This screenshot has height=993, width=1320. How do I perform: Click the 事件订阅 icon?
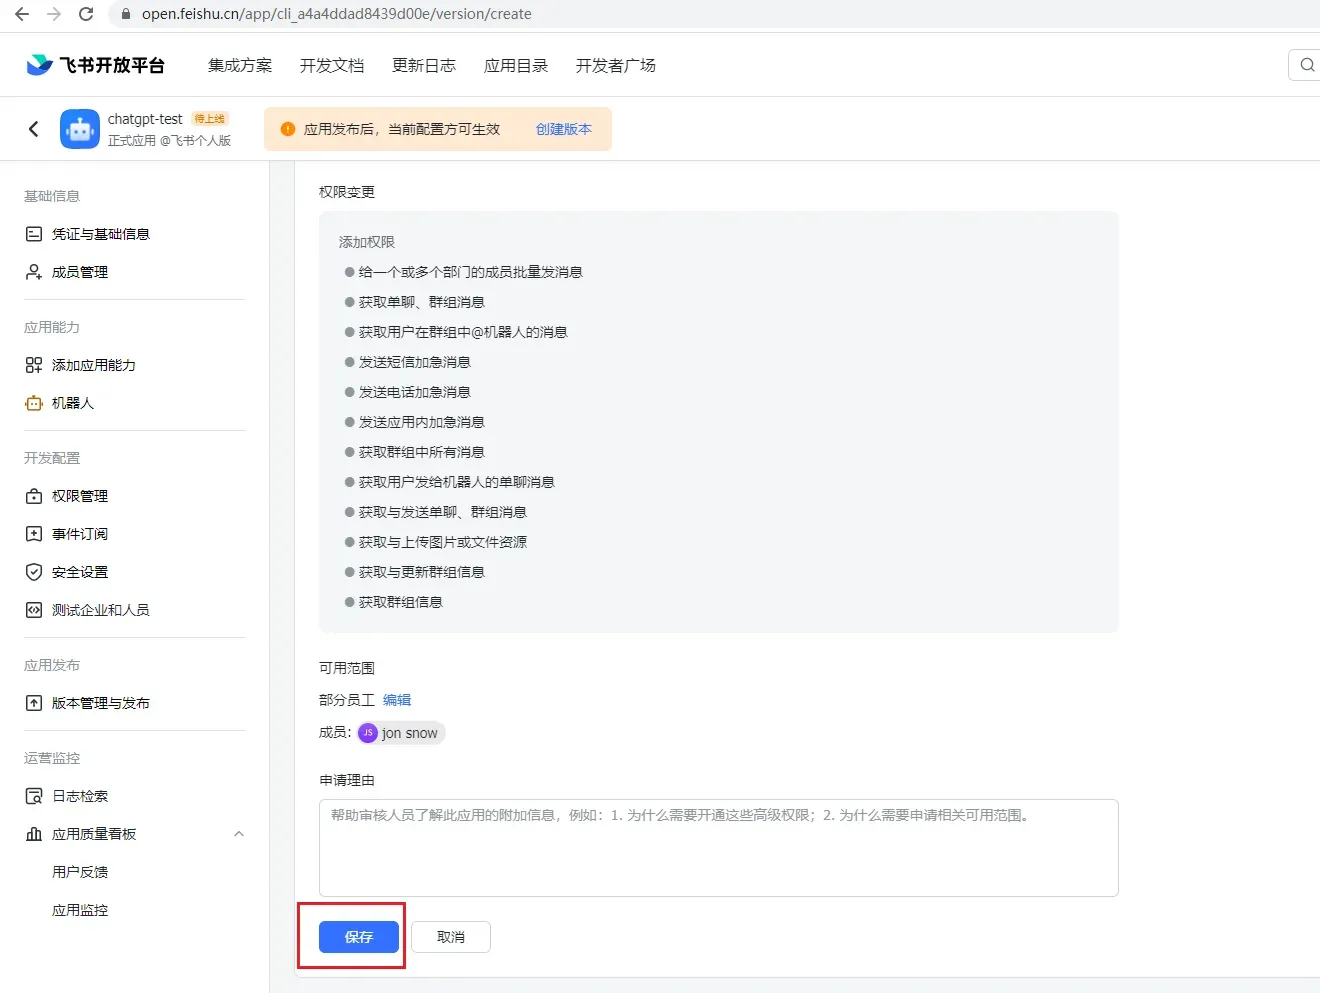click(x=34, y=534)
